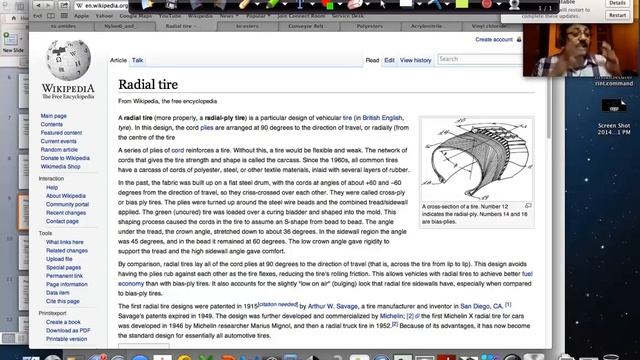Select the cursor pointer tool

(x=382, y=4)
